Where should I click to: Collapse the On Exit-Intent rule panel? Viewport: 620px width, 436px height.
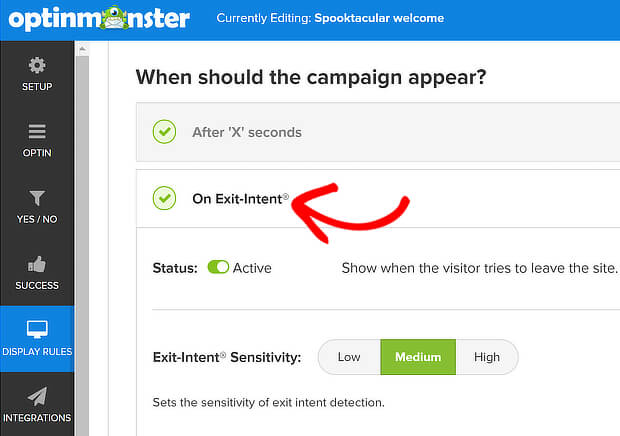point(378,198)
